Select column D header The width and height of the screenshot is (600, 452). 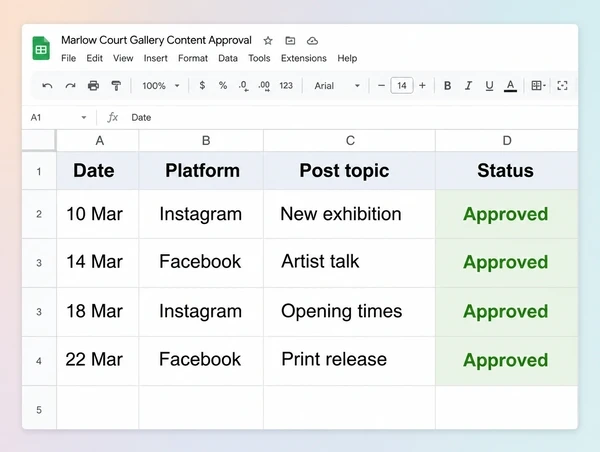[x=507, y=140]
